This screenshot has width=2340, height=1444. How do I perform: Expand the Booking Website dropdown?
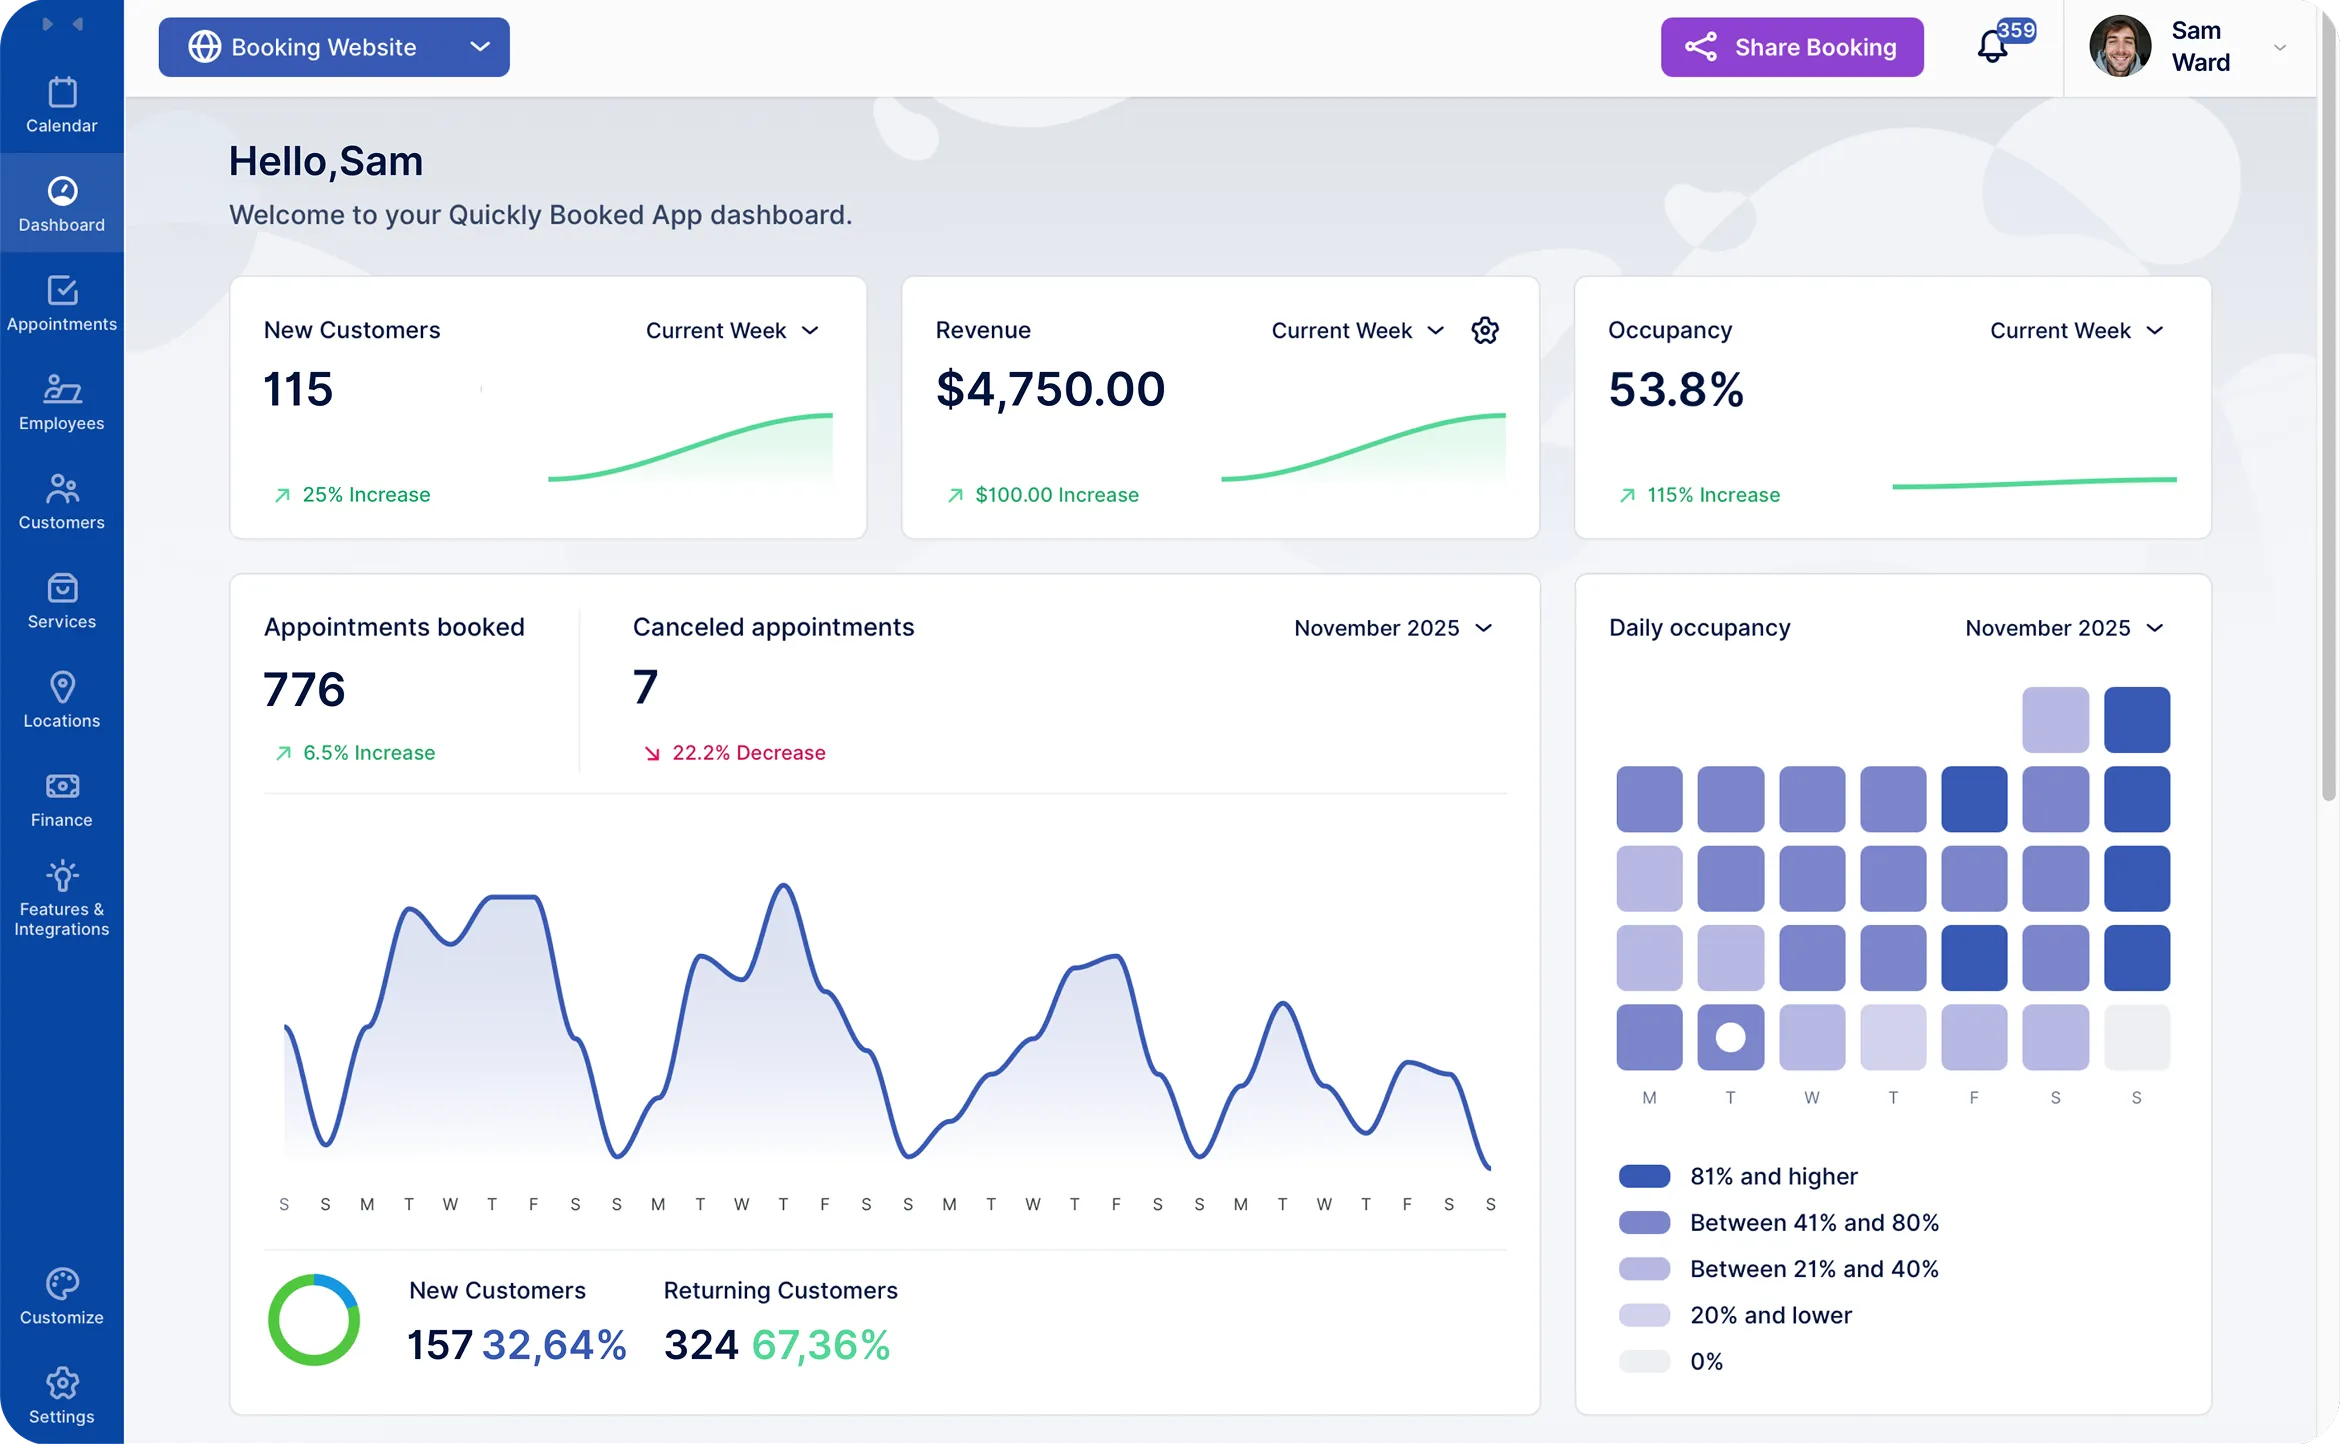334,47
